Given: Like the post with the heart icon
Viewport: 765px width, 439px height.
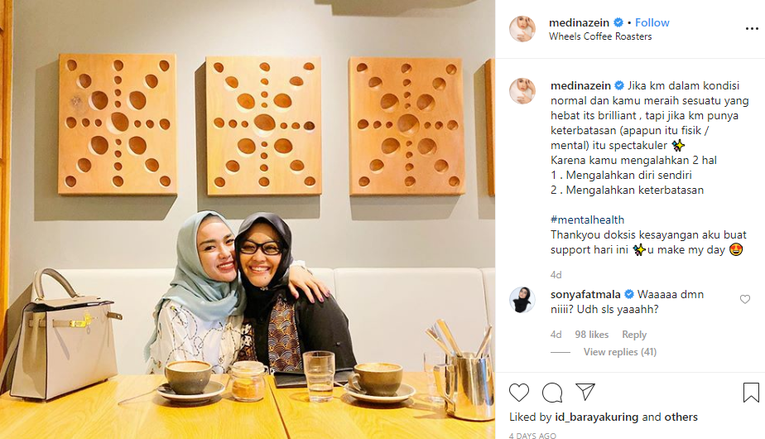Looking at the screenshot, I should (519, 392).
